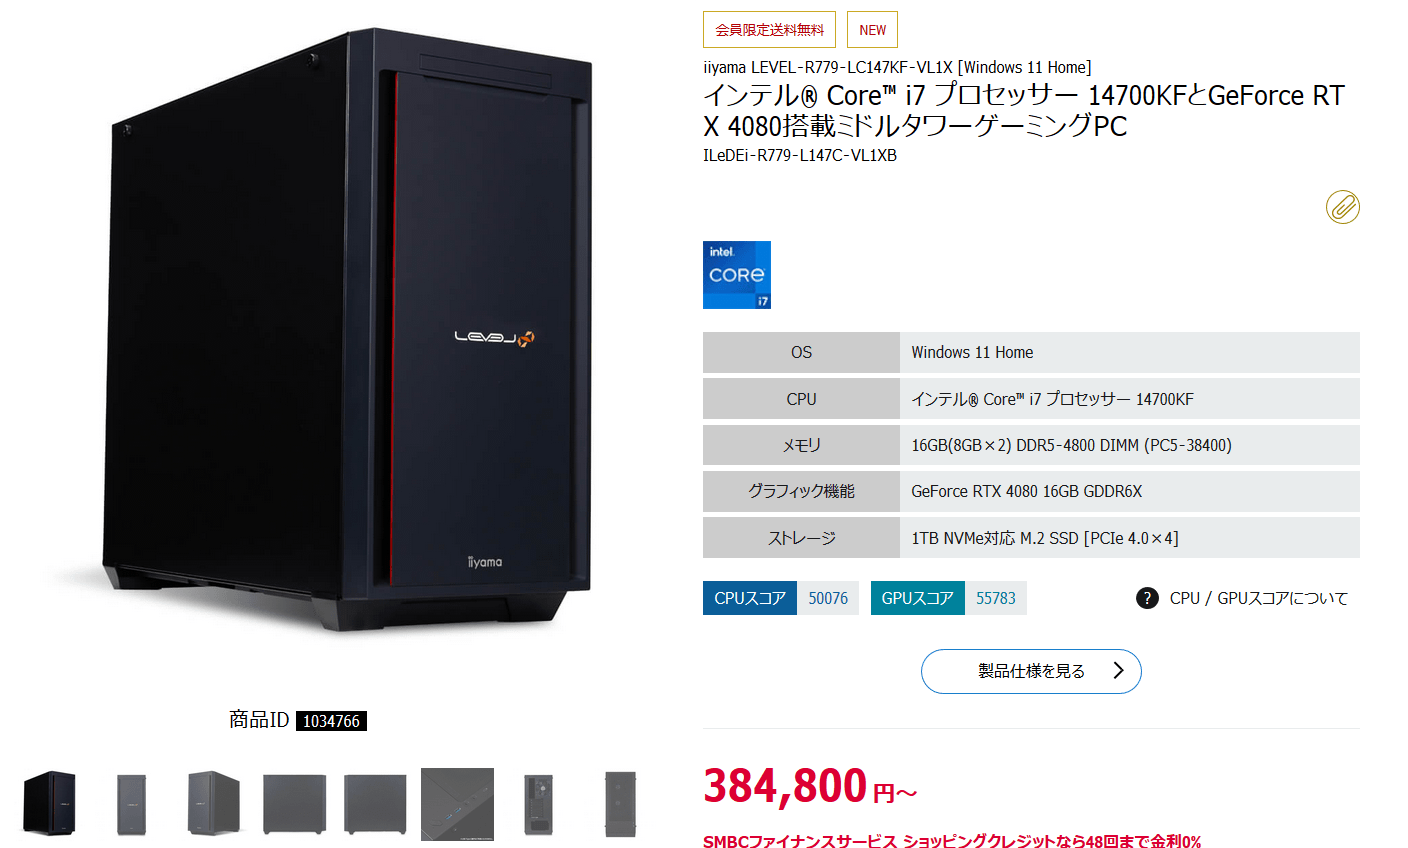Open the 製品仕様を見る button

pyautogui.click(x=1031, y=671)
